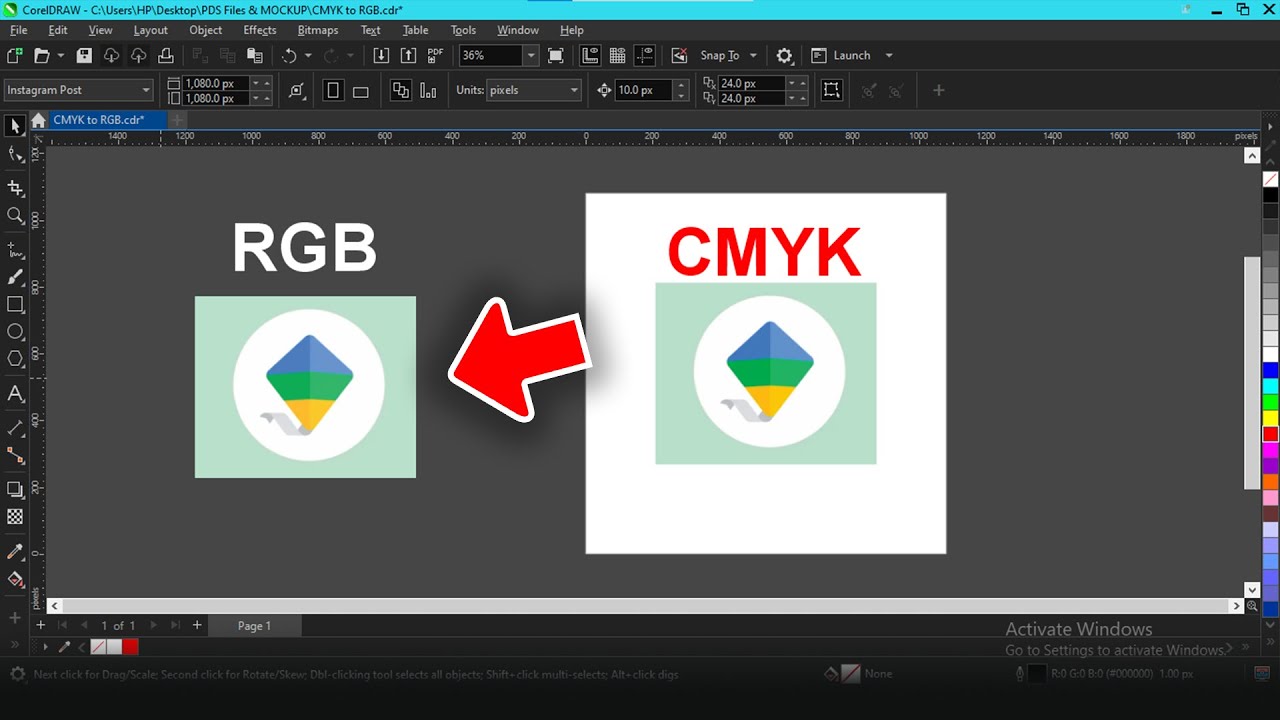Screen dimensions: 1280x720
Task: Expand the Launch dropdown arrow
Action: point(888,56)
